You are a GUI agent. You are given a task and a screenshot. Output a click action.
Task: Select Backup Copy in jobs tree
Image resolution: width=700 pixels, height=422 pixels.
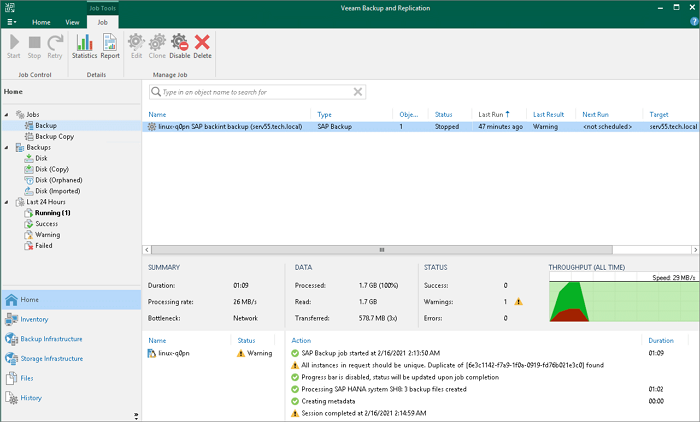click(x=54, y=136)
